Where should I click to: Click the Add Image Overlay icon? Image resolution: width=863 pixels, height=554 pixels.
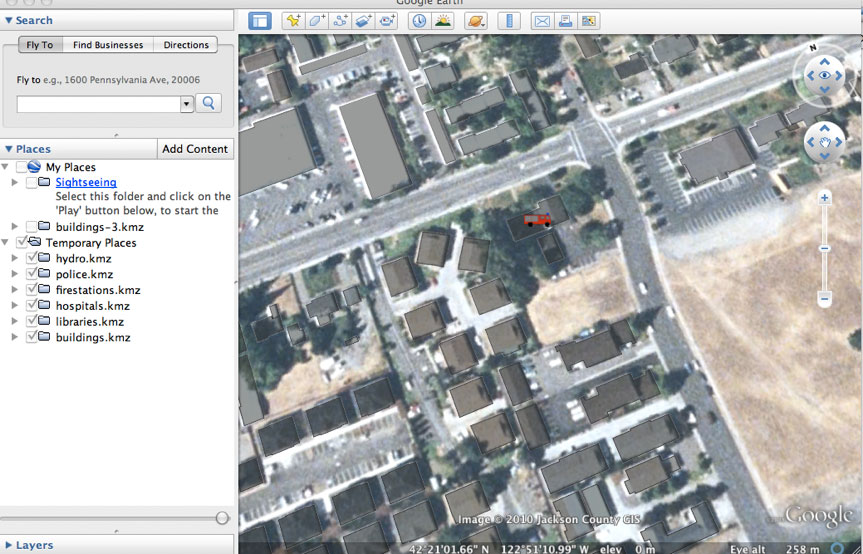[364, 20]
